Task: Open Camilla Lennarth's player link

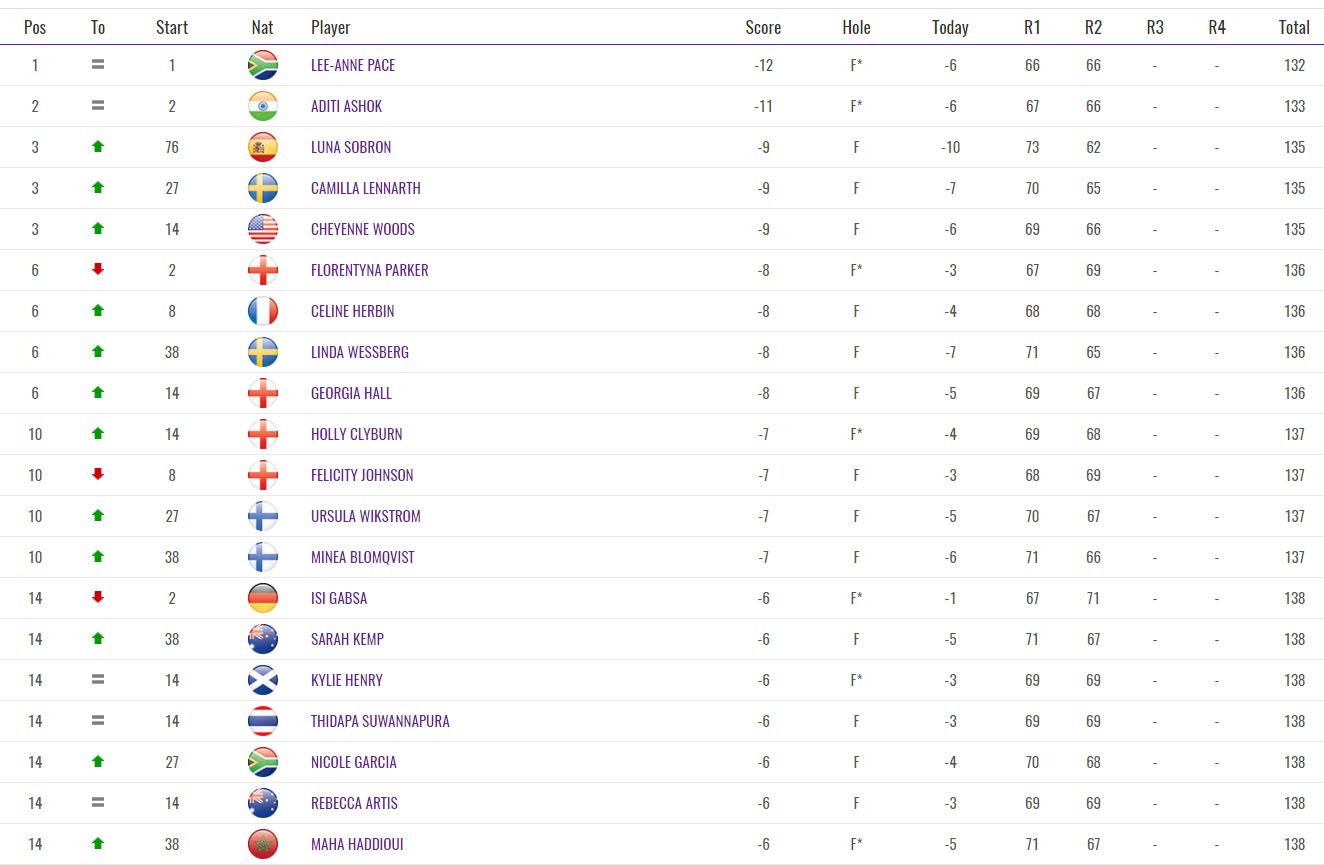Action: click(x=365, y=188)
